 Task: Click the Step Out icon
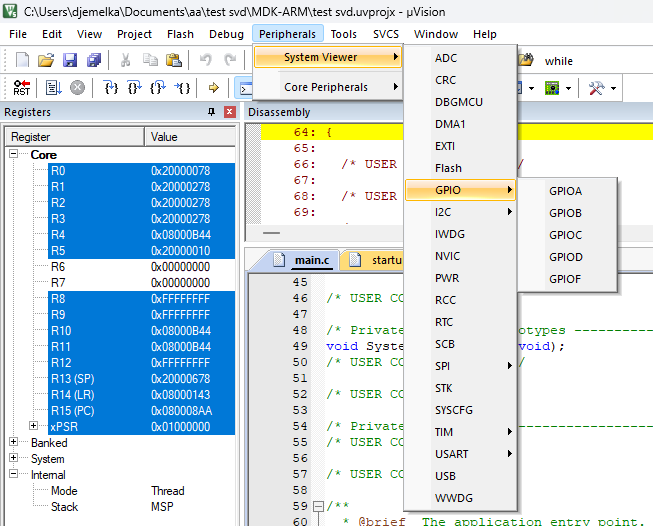pyautogui.click(x=158, y=88)
